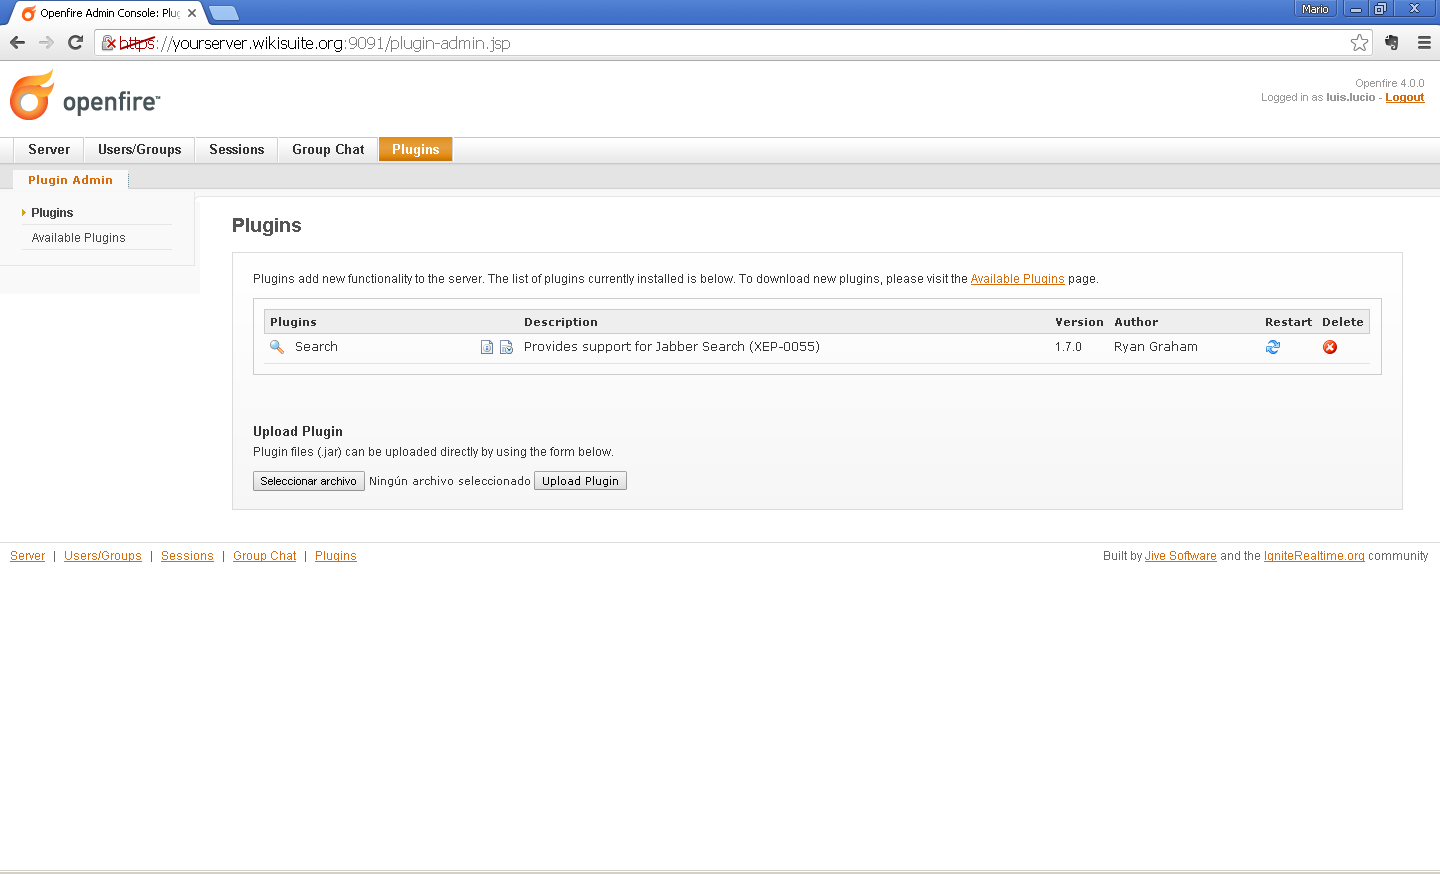
Task: Restart the Search plugin
Action: (x=1272, y=347)
